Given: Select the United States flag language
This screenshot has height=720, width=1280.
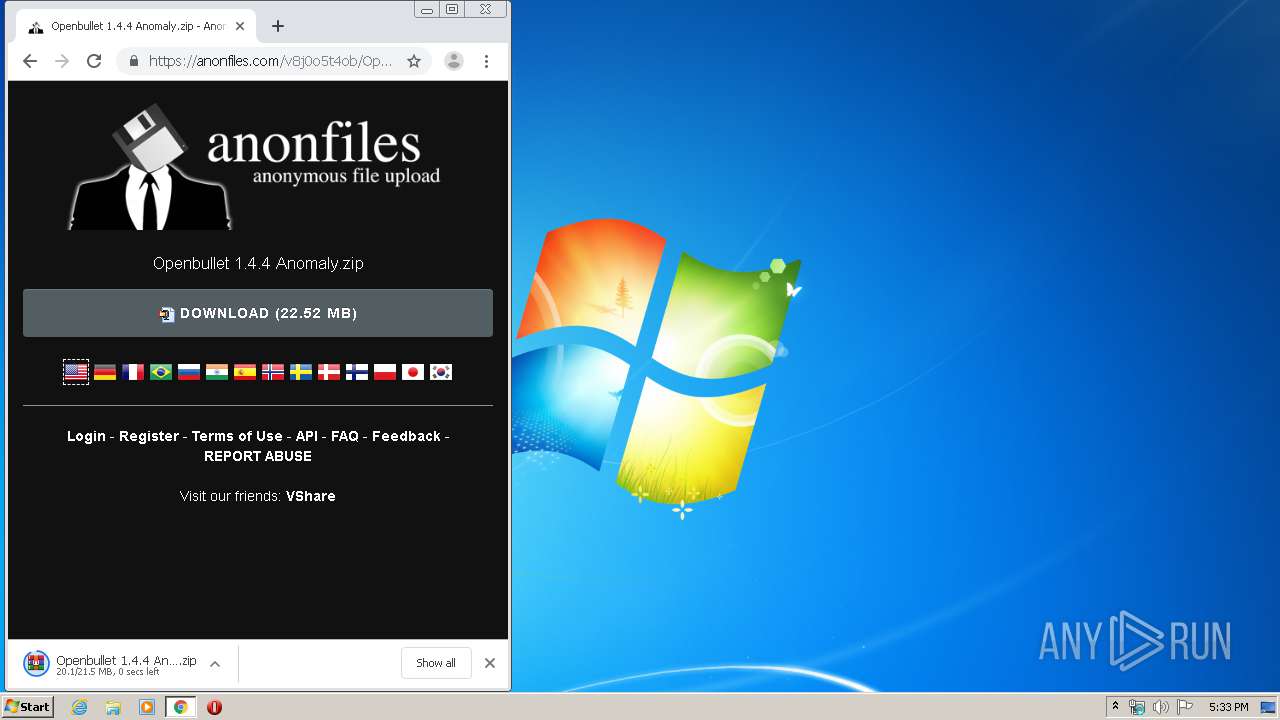Looking at the screenshot, I should (76, 372).
